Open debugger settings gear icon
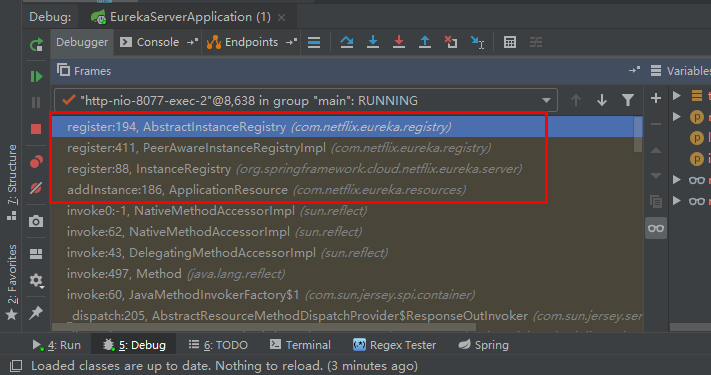Viewport: 711px width, 375px height. click(x=36, y=281)
